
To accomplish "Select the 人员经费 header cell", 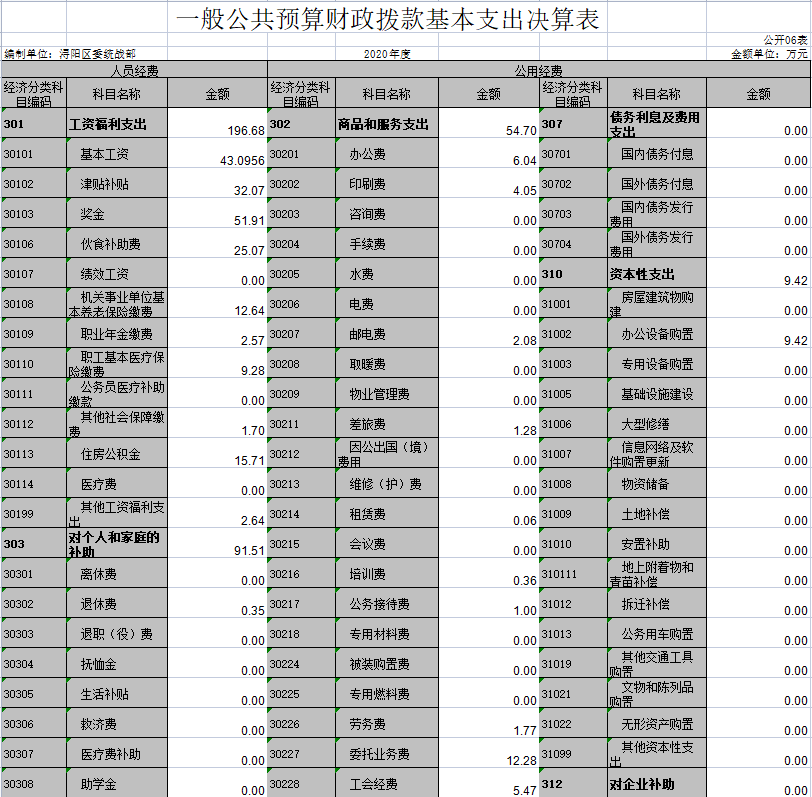I will 133,70.
